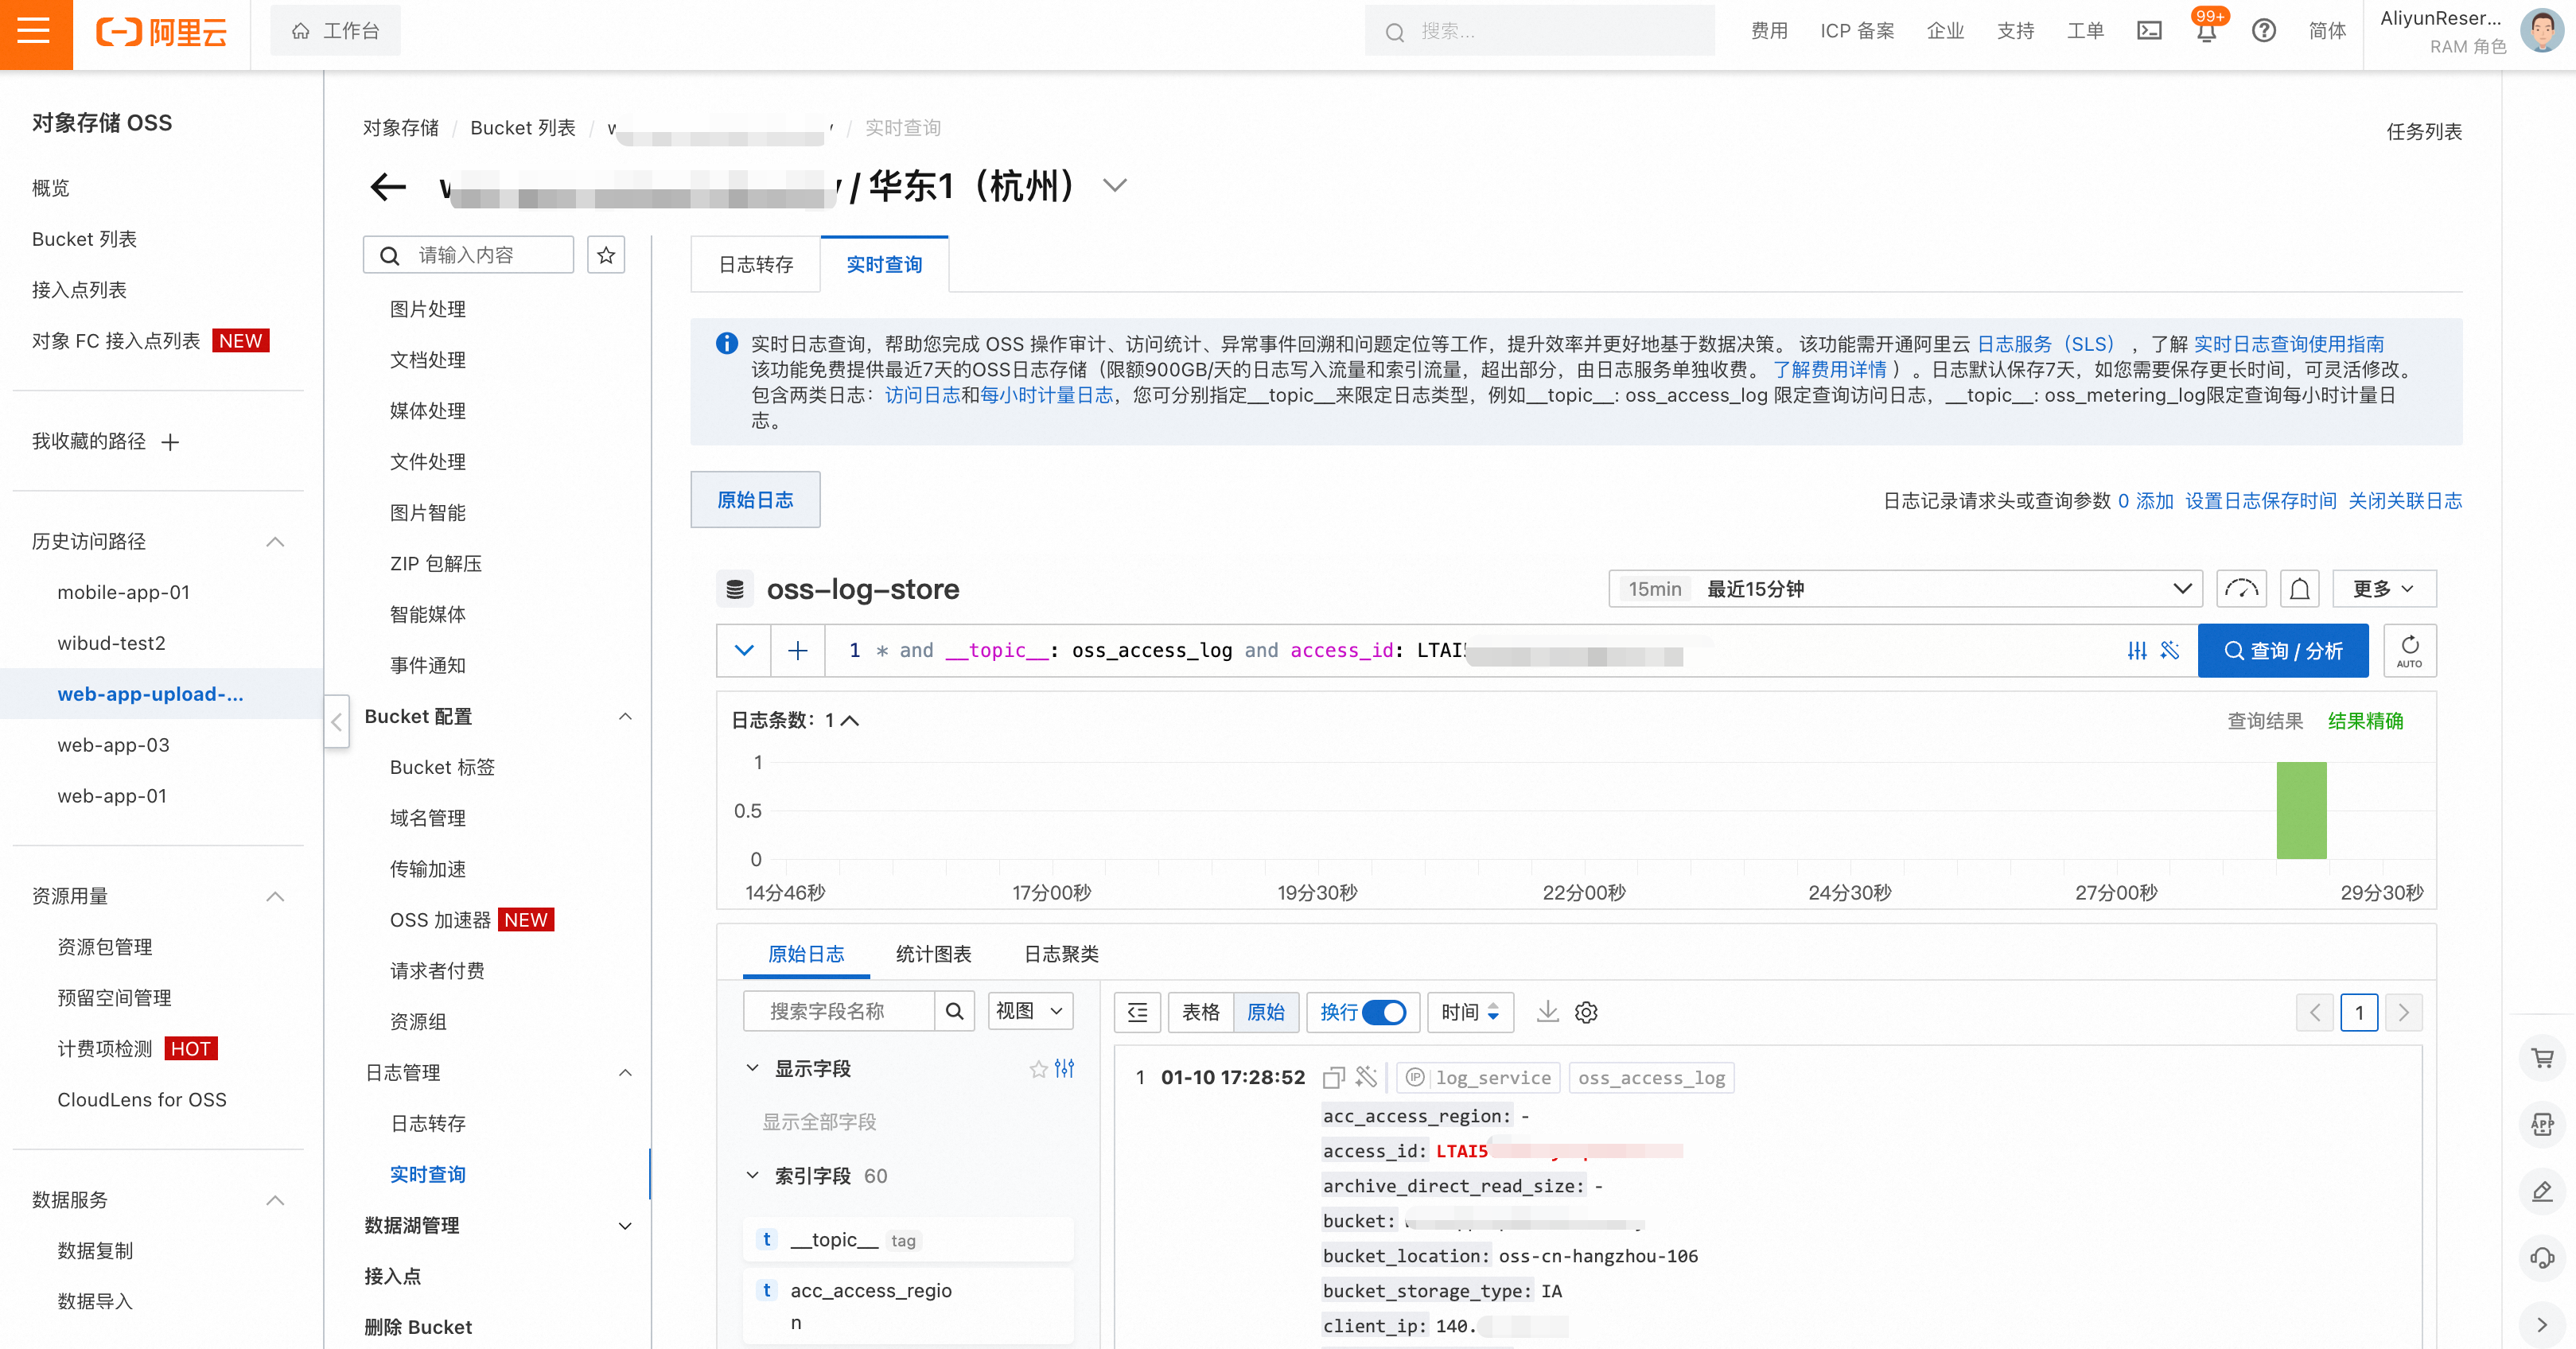Click the 查询 / 分析 button
Image resolution: width=2576 pixels, height=1349 pixels.
coord(2283,651)
